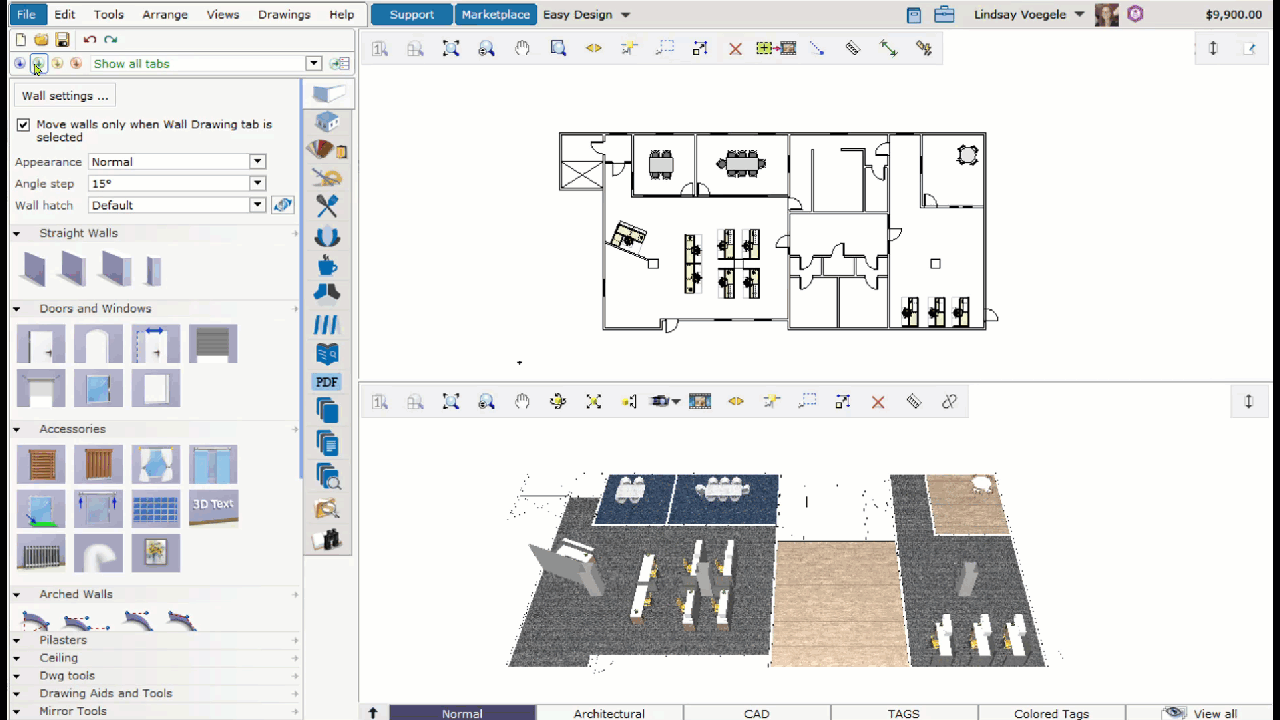Click up arrow beside Normal tab

(373, 713)
